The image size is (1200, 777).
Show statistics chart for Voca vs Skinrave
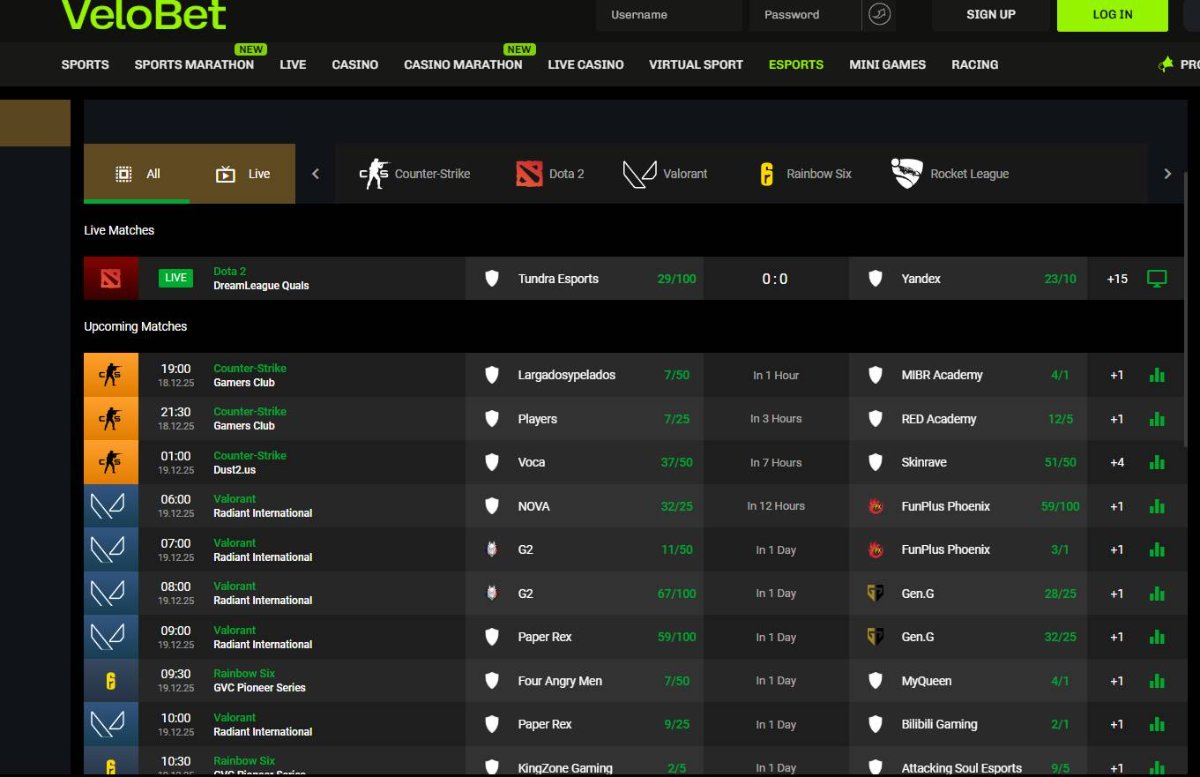[x=1157, y=462]
